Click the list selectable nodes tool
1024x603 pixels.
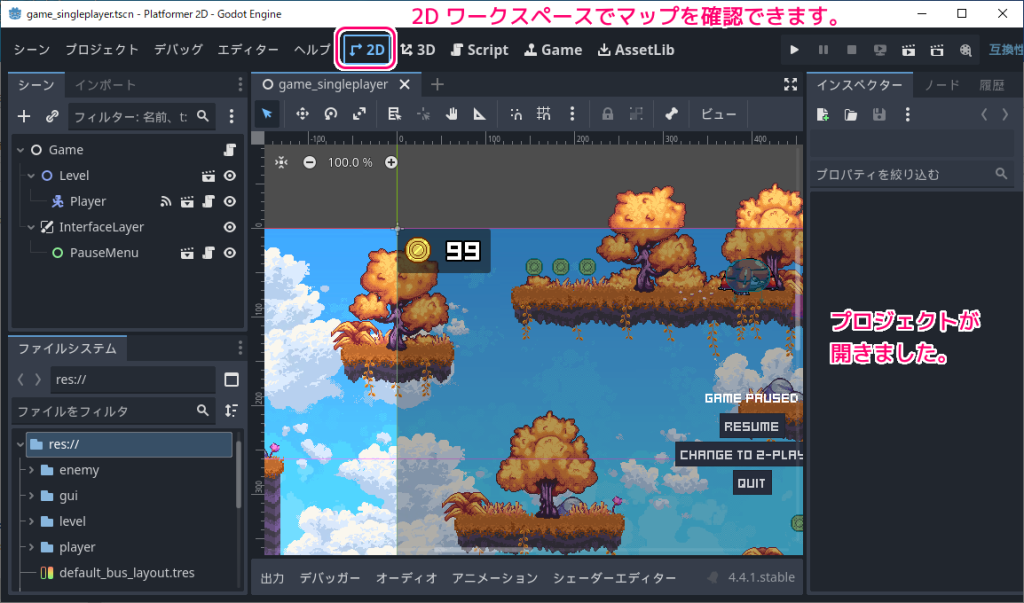tap(394, 114)
